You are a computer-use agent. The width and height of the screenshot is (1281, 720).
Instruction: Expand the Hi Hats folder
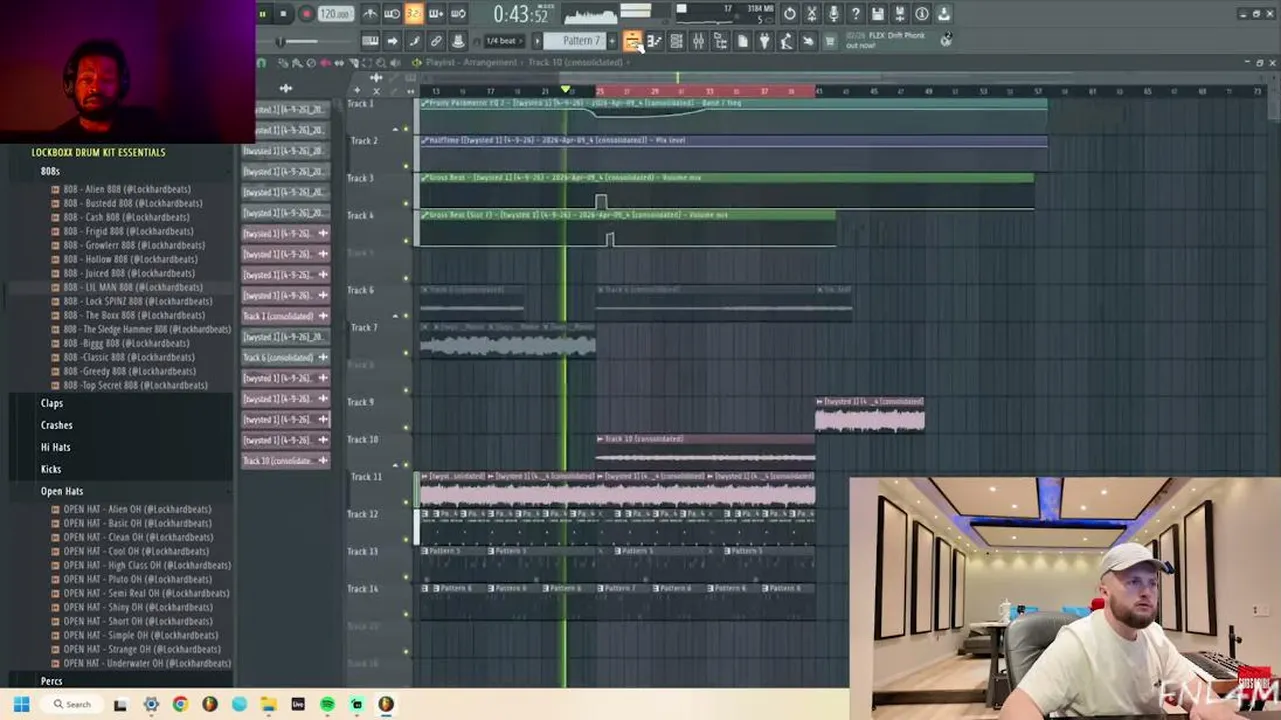tap(55, 447)
